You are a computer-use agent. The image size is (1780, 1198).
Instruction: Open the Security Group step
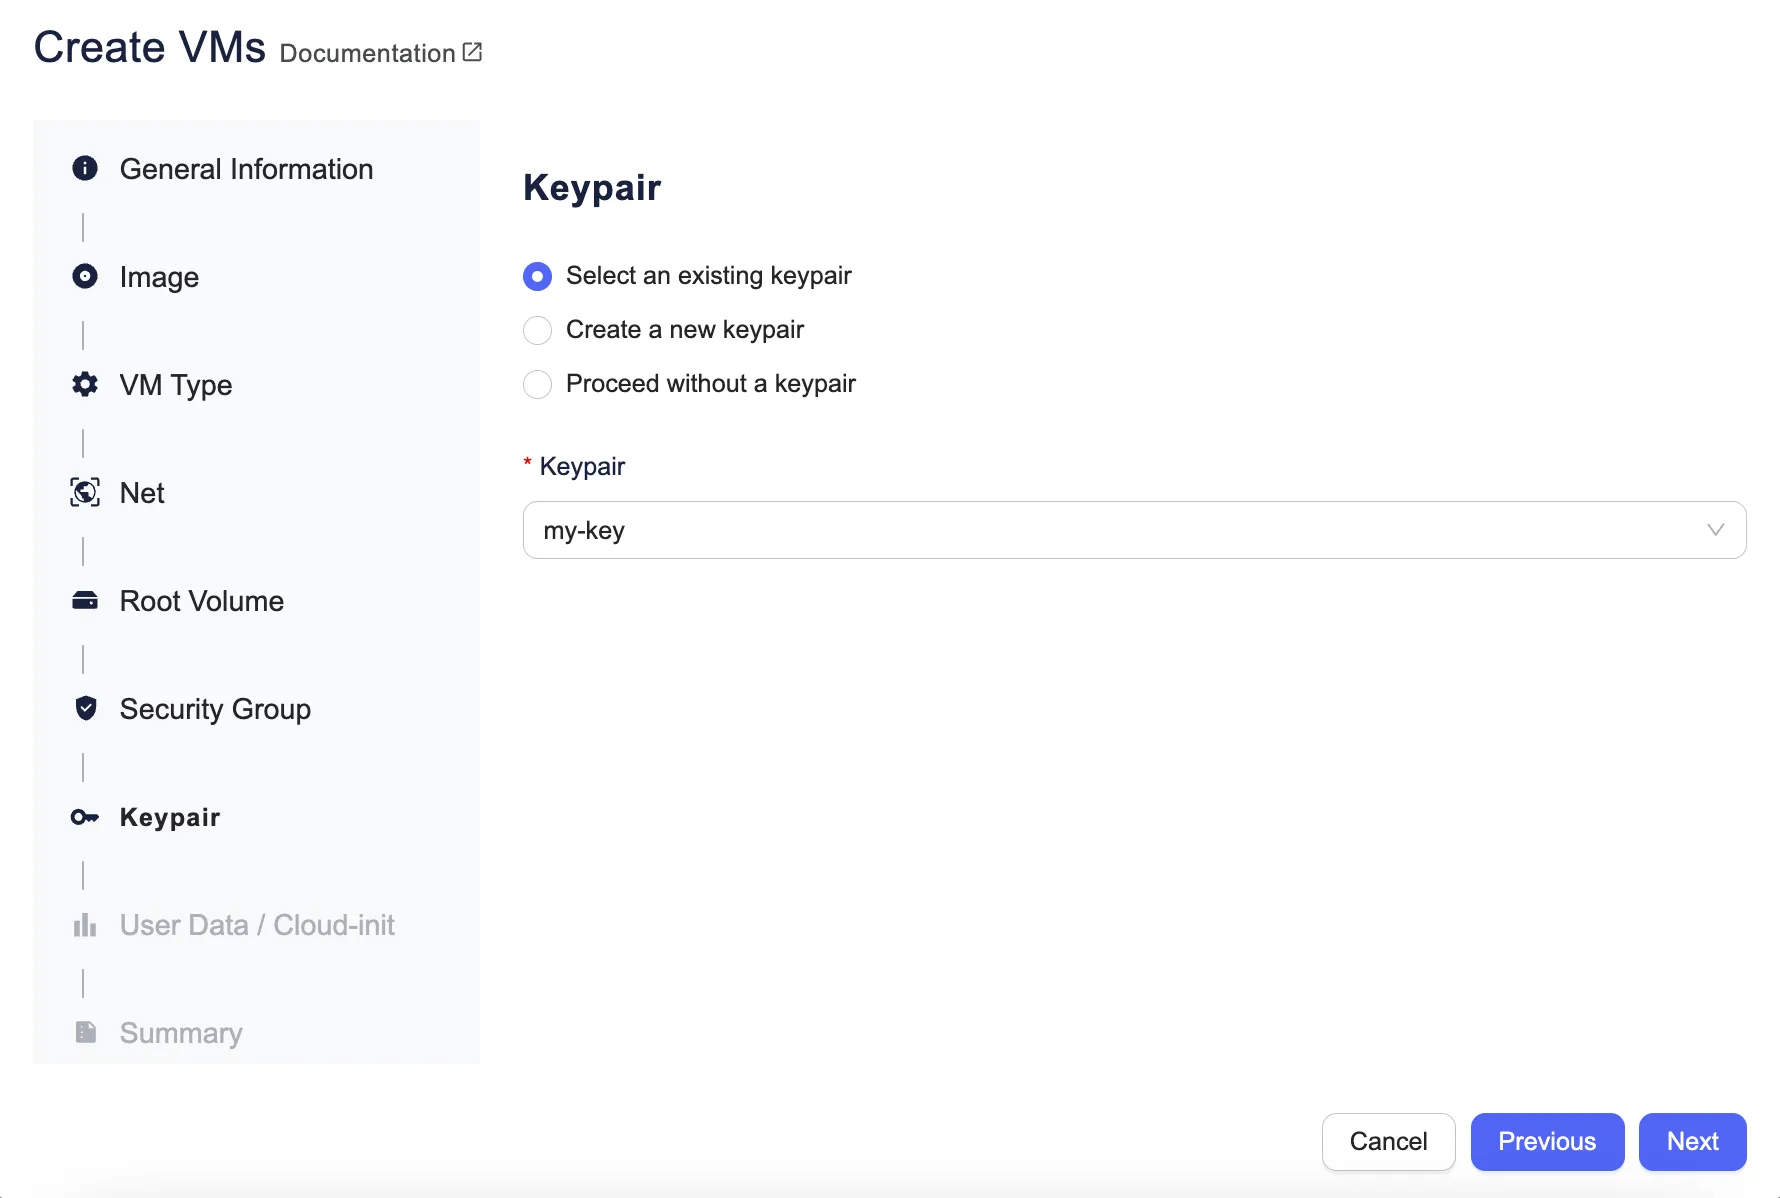215,709
